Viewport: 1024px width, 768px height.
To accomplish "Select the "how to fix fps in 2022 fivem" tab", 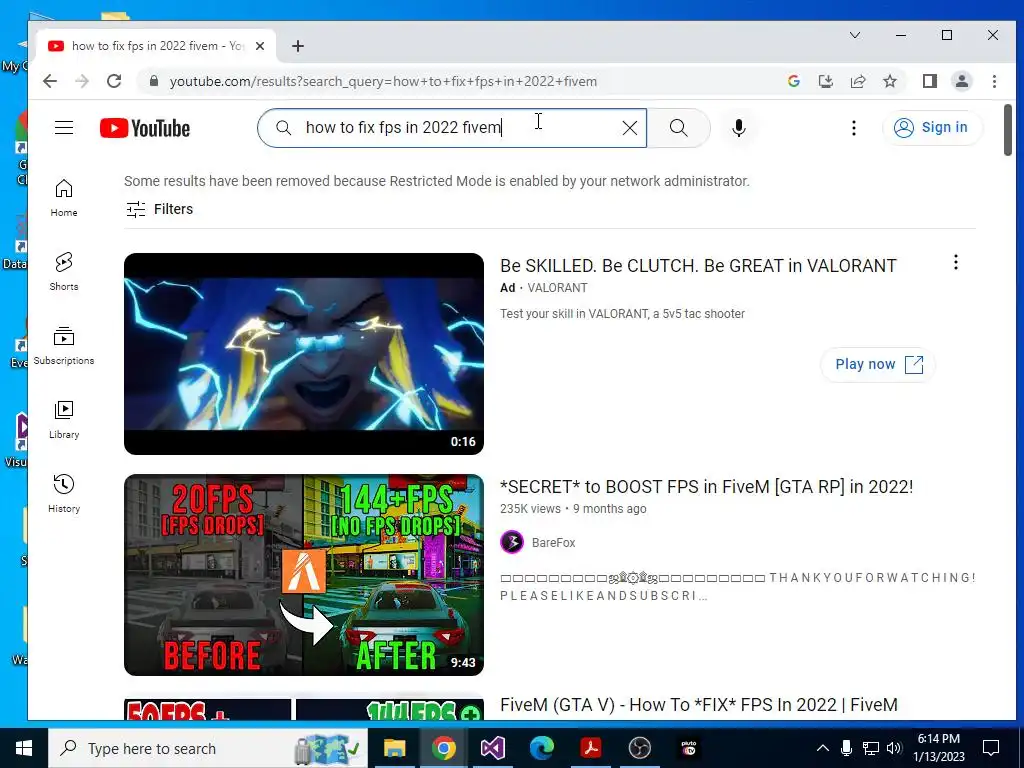I will point(155,46).
